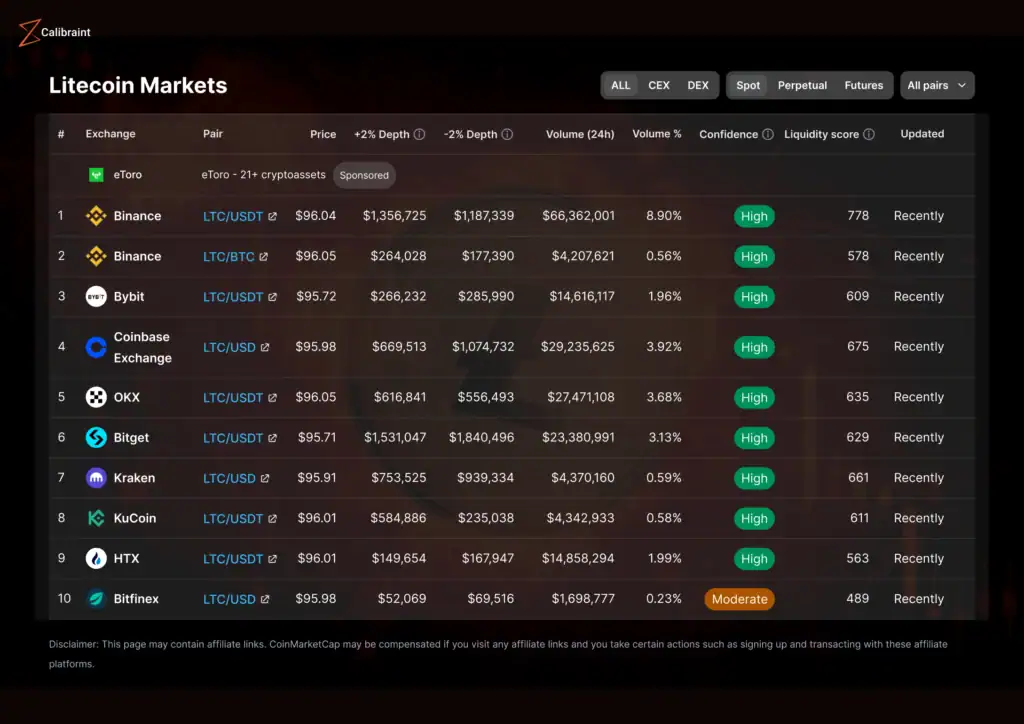Image resolution: width=1024 pixels, height=724 pixels.
Task: Click the eToro sponsored logo
Action: [95, 174]
